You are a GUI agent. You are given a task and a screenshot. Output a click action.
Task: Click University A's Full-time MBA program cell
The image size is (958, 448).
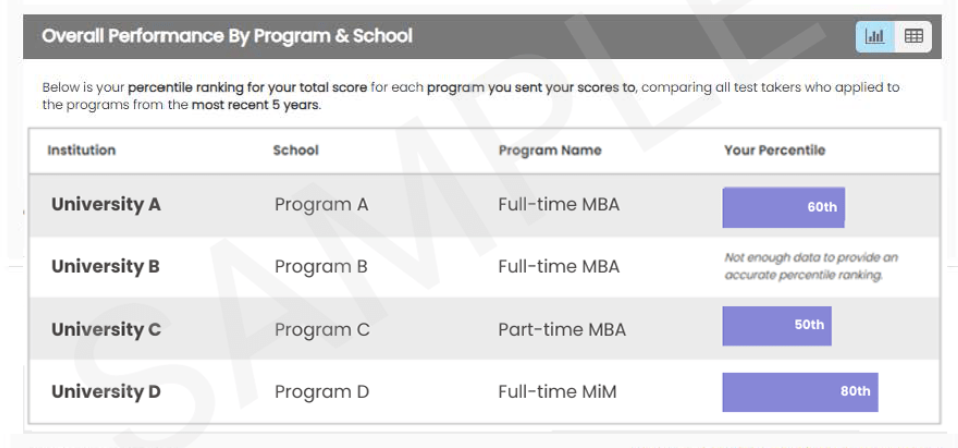pyautogui.click(x=558, y=205)
